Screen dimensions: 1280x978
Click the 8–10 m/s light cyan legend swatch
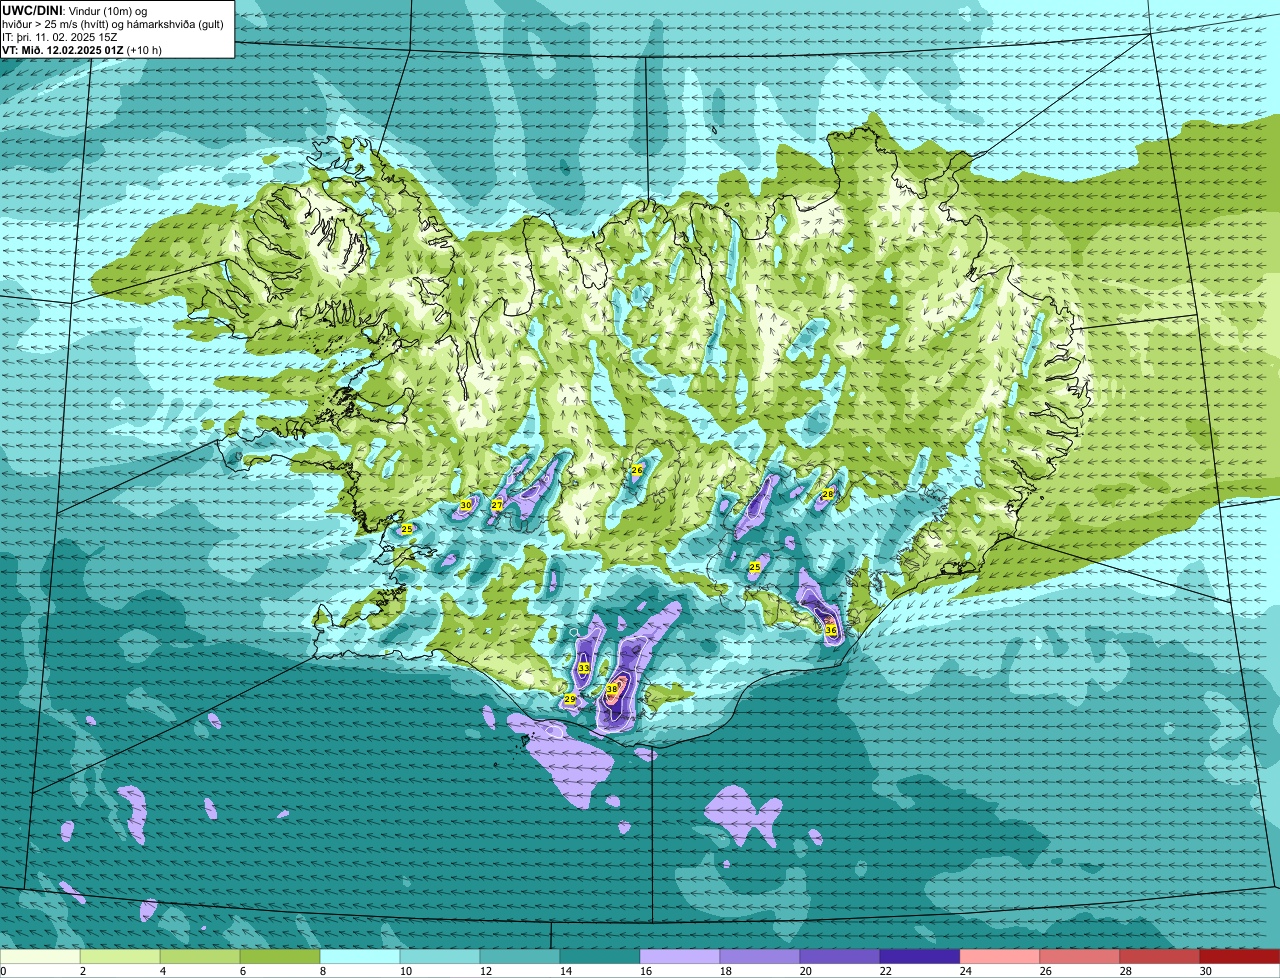[x=360, y=956]
